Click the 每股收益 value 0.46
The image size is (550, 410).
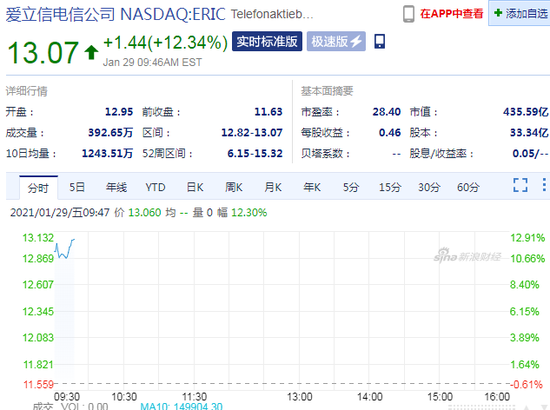[390, 133]
